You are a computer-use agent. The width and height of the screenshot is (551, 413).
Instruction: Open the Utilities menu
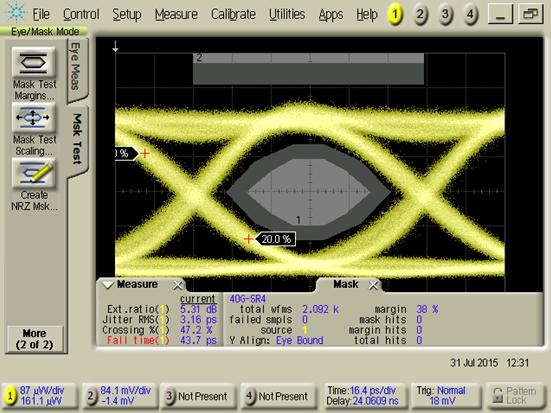[287, 14]
